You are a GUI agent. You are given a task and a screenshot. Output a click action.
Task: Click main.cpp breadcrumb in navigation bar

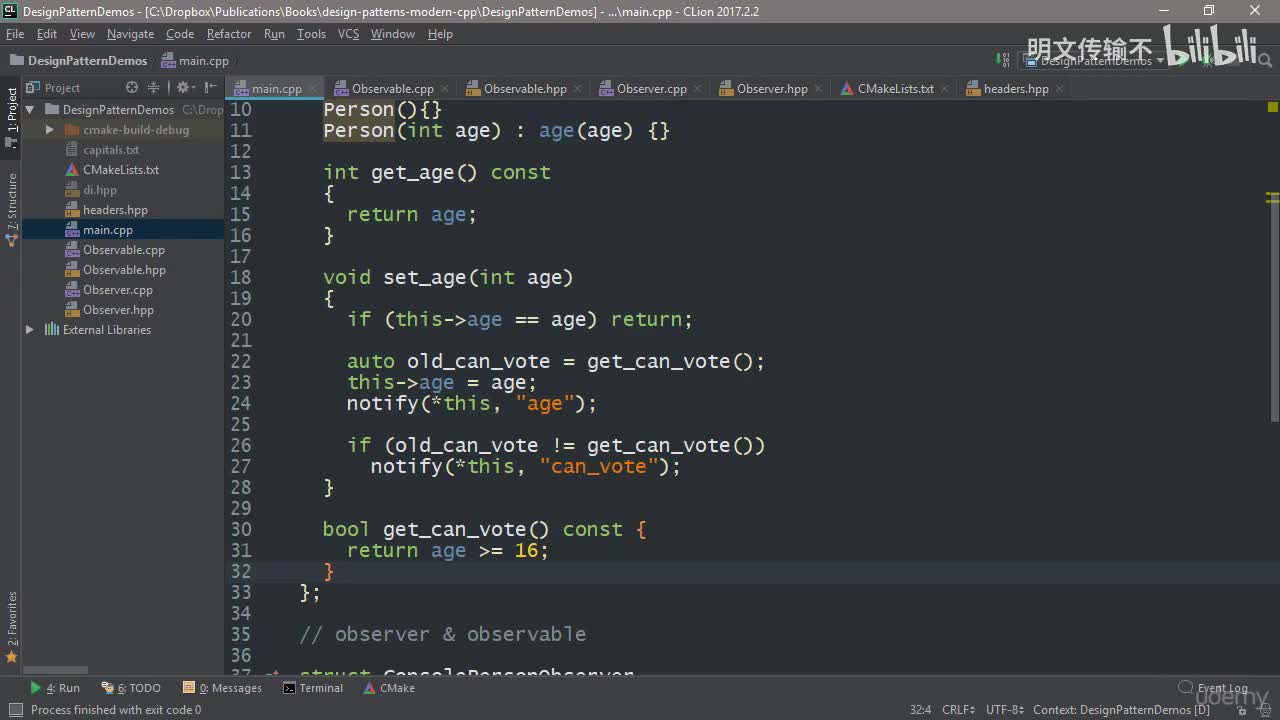(194, 61)
